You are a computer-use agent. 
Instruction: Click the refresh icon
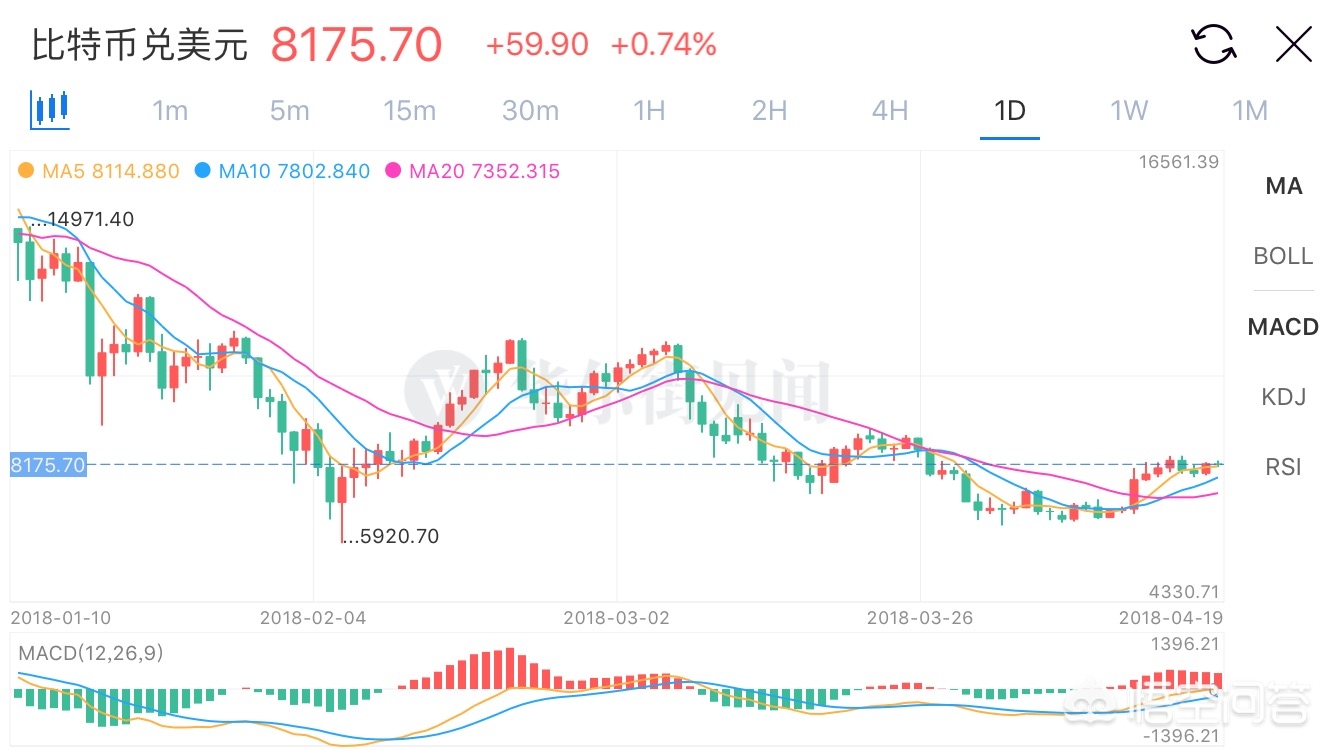tap(1213, 45)
